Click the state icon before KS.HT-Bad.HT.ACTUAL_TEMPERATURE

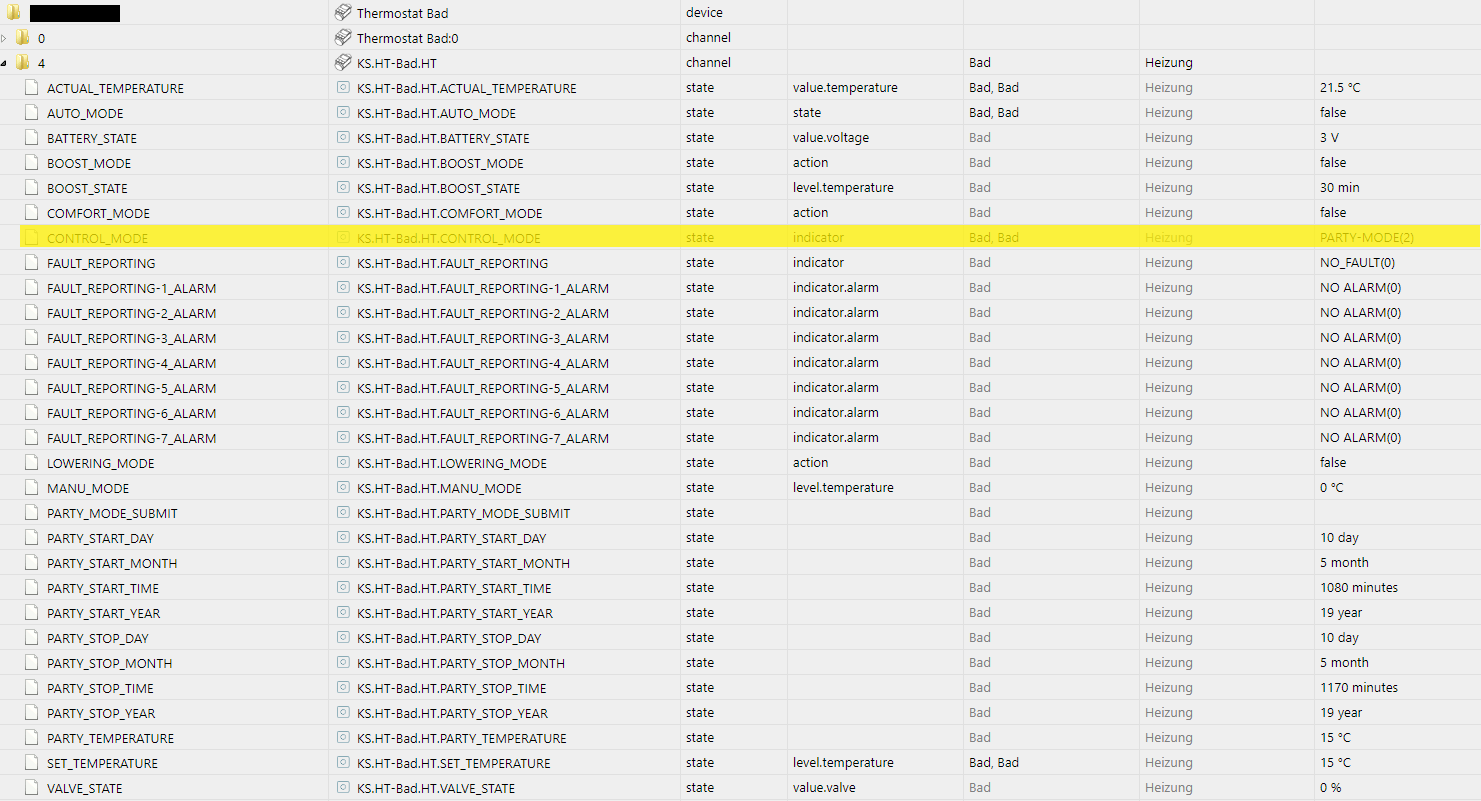point(343,88)
